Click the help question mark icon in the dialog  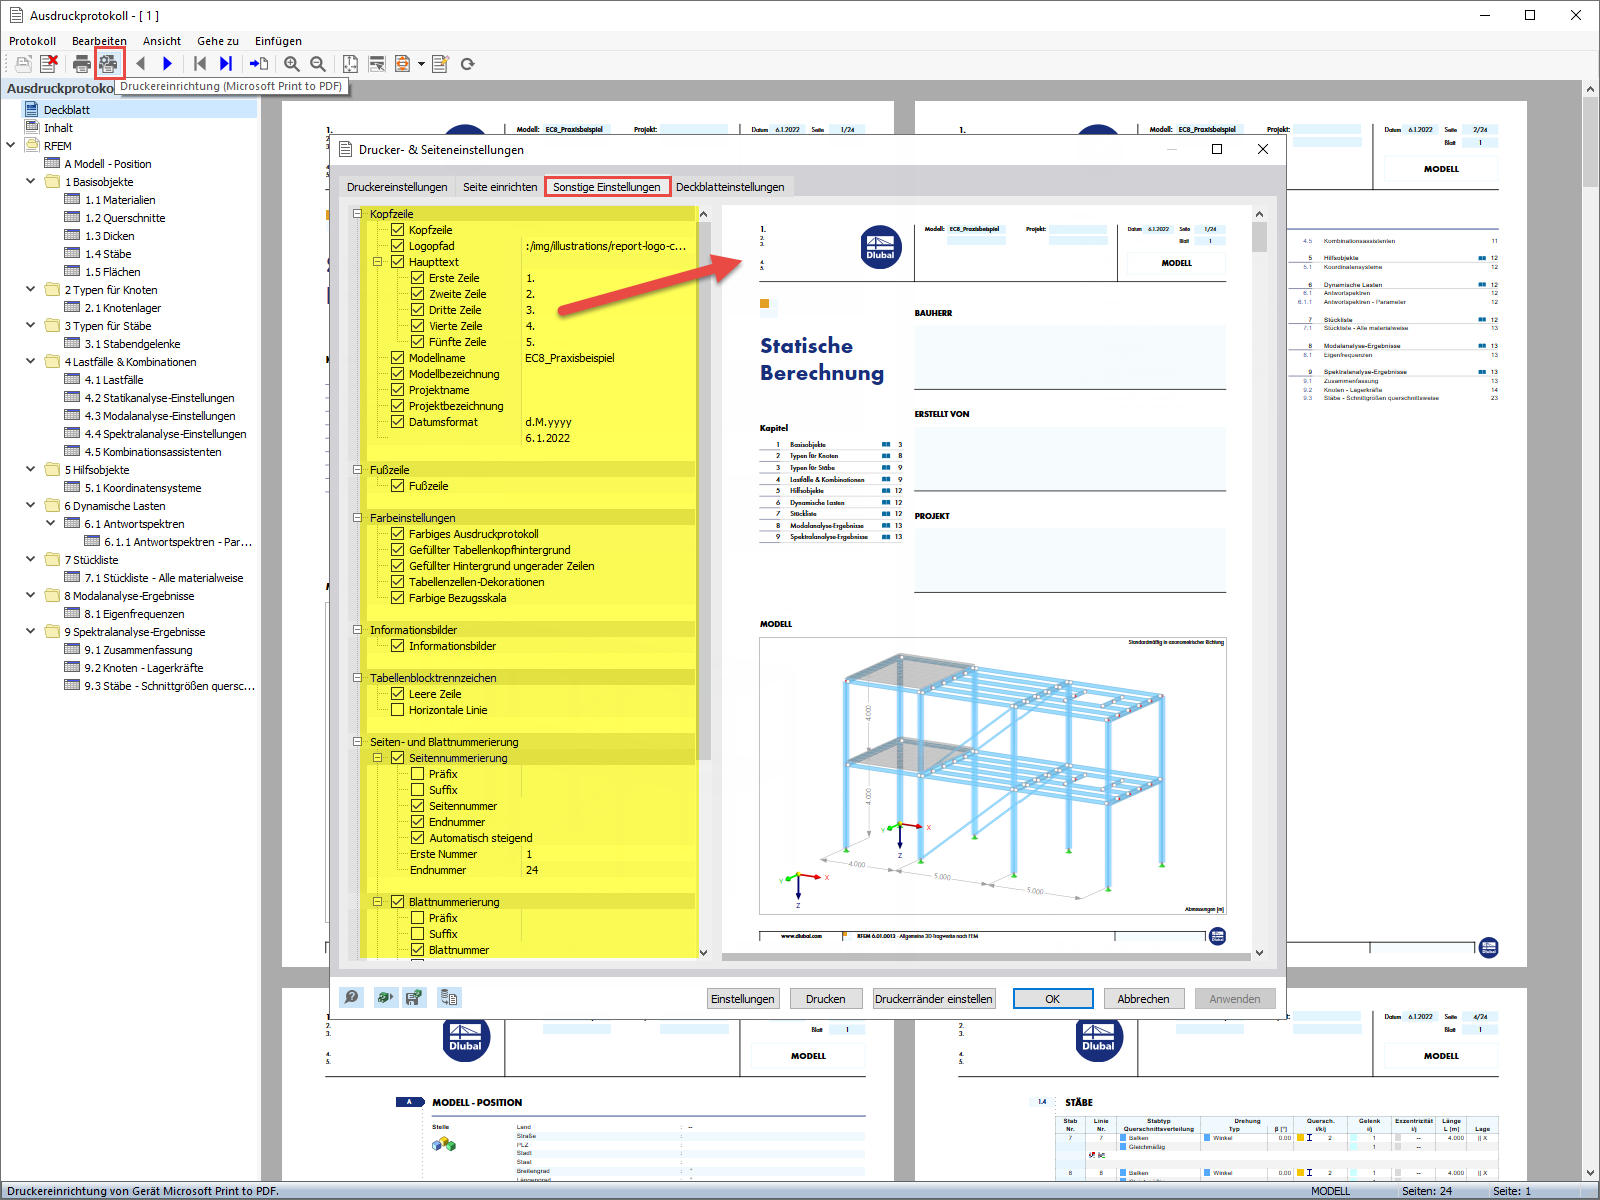coord(352,997)
